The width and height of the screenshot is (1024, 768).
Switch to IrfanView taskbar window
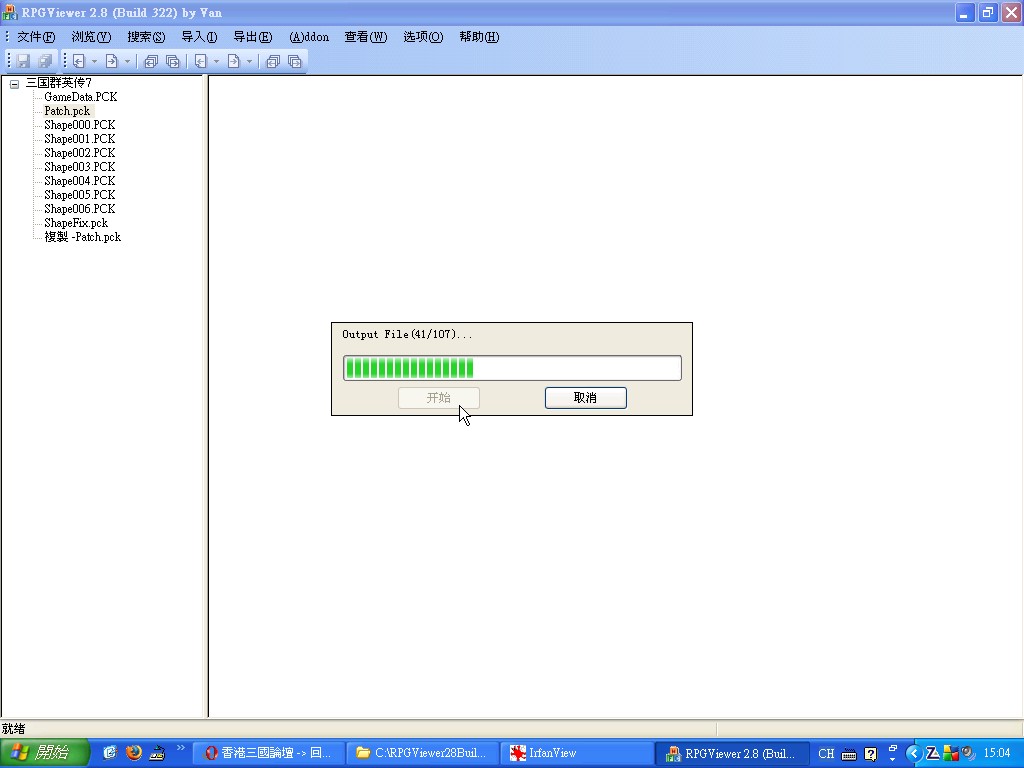[576, 753]
